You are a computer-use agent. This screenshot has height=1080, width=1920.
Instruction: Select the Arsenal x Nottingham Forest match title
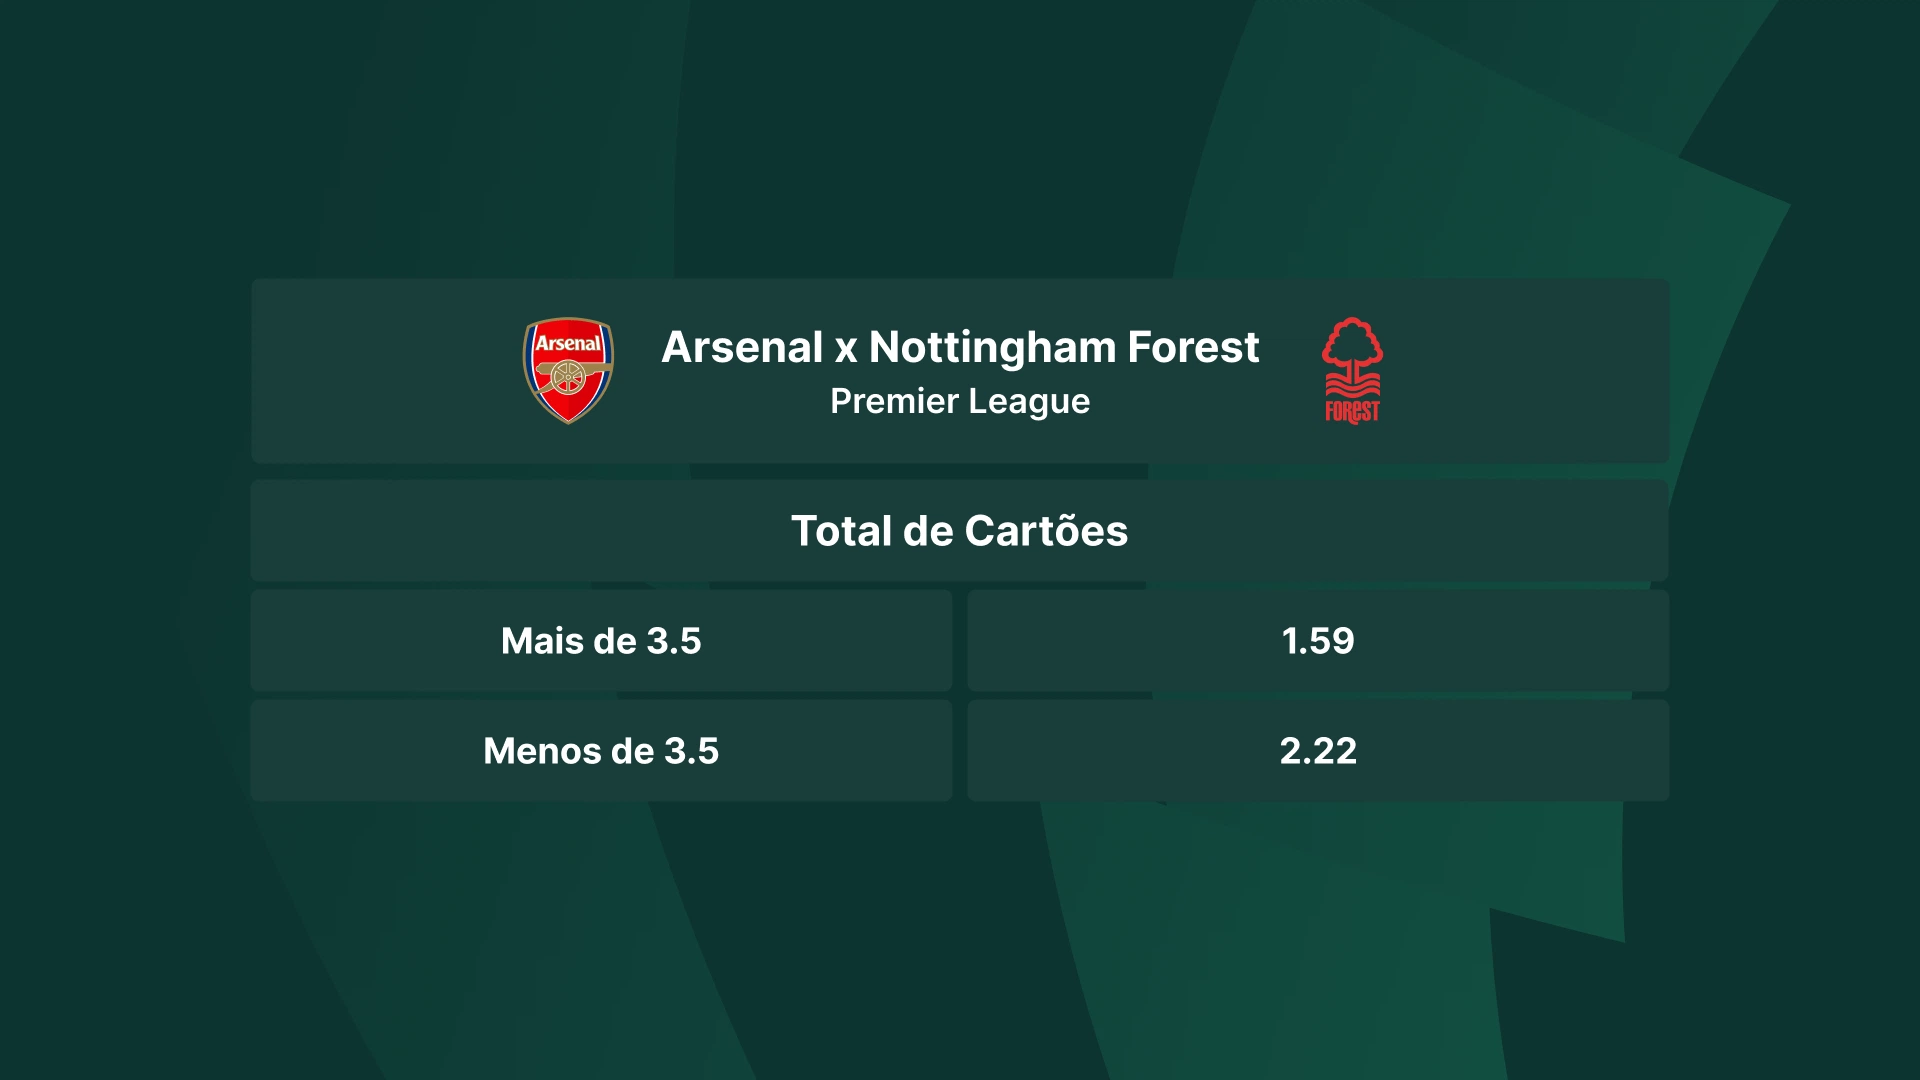click(960, 347)
